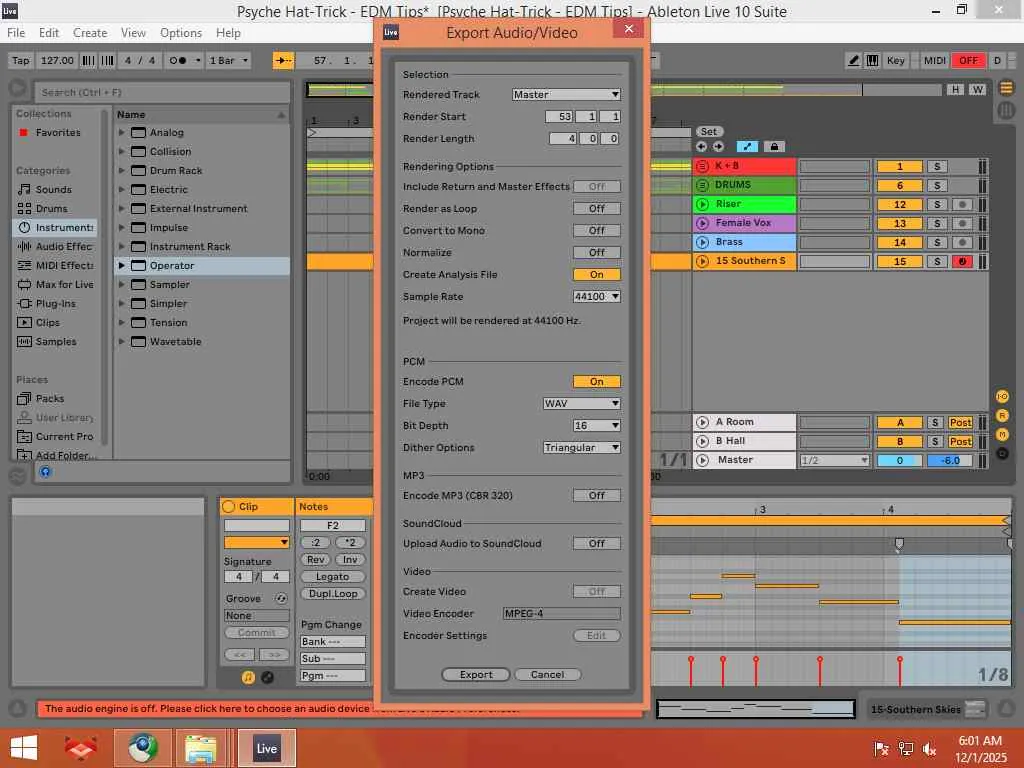Viewport: 1024px width, 768px height.
Task: Unfold the Riser track
Action: pos(702,204)
